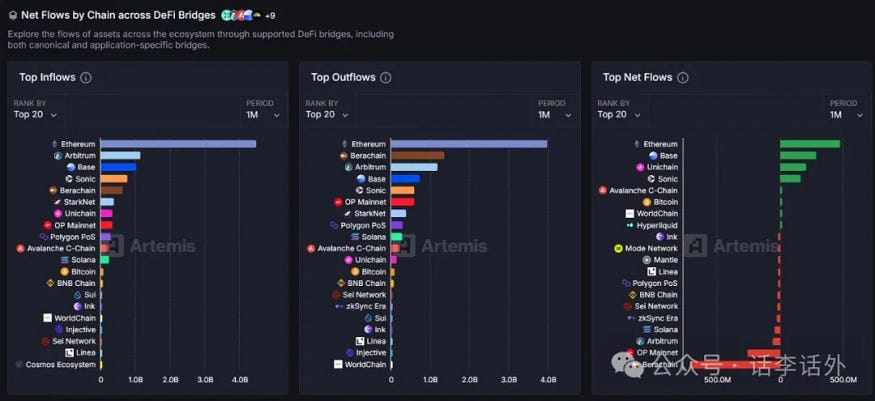Open the Period 1M dropdown in Top Outflows
The width and height of the screenshot is (875, 401).
[x=555, y=114]
